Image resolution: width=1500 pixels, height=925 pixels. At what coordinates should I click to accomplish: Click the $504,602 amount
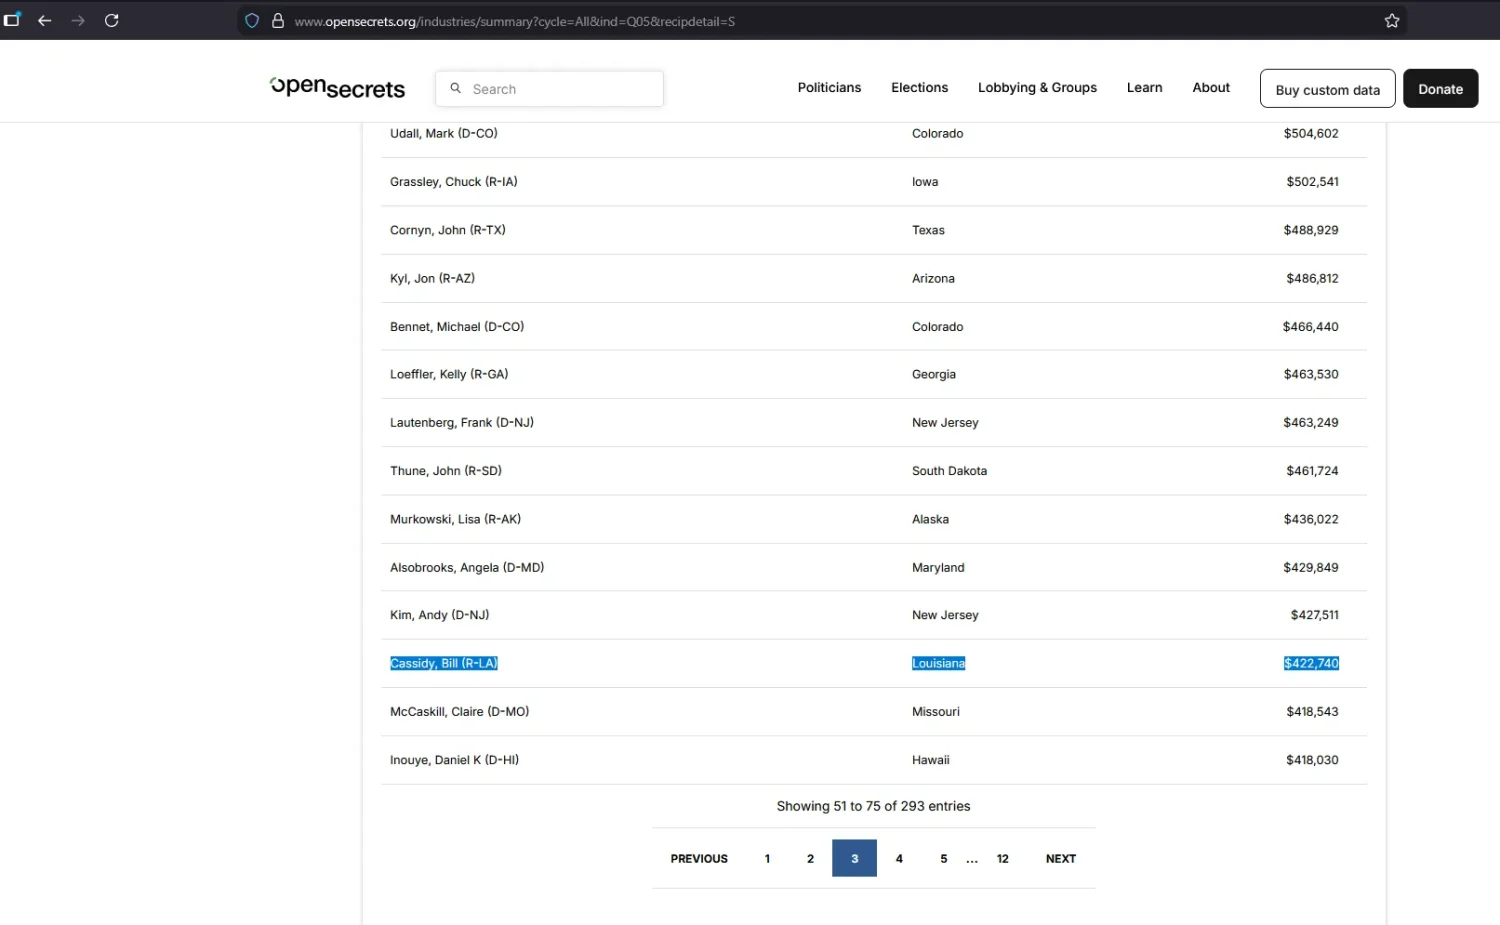coord(1311,133)
